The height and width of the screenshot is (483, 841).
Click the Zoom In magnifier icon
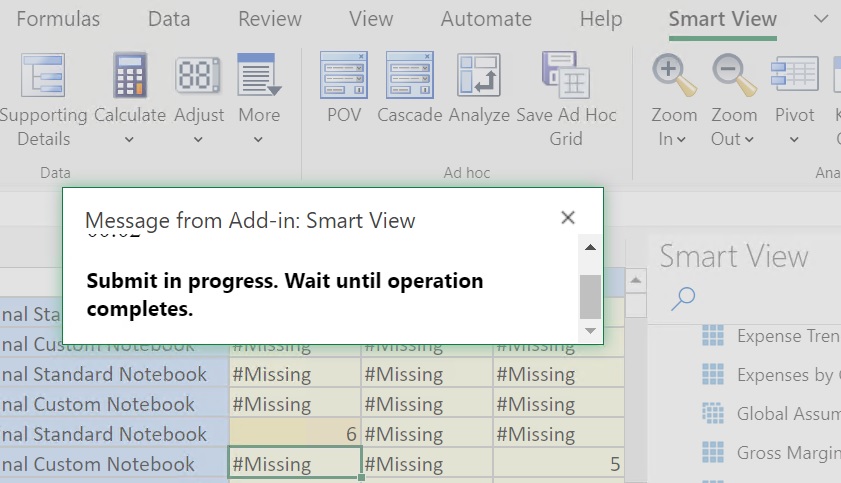click(673, 75)
